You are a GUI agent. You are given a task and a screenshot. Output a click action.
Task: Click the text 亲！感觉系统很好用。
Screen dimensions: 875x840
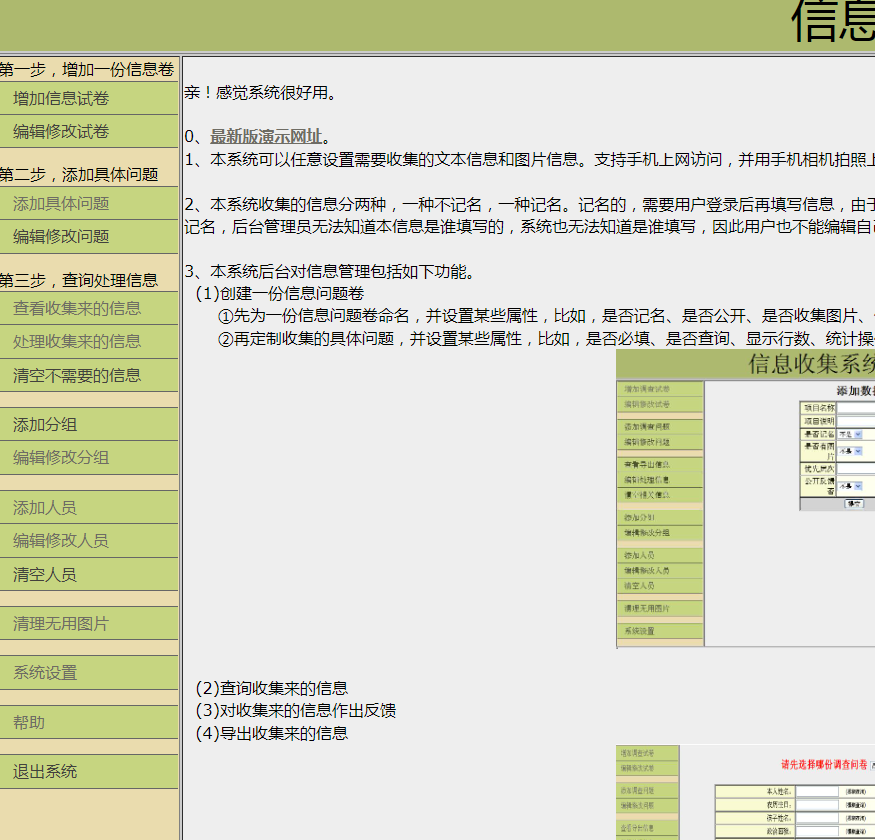pos(262,92)
